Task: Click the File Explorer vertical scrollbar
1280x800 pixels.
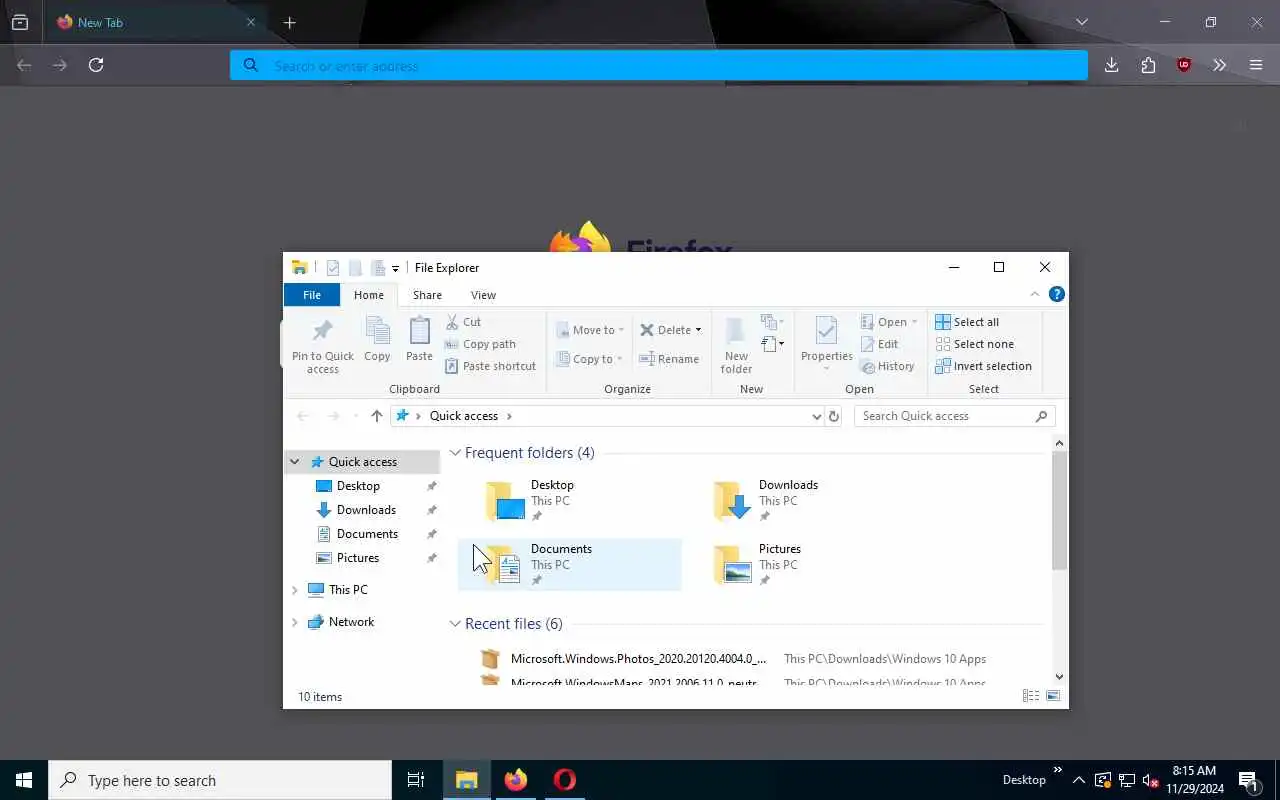Action: tap(1060, 510)
